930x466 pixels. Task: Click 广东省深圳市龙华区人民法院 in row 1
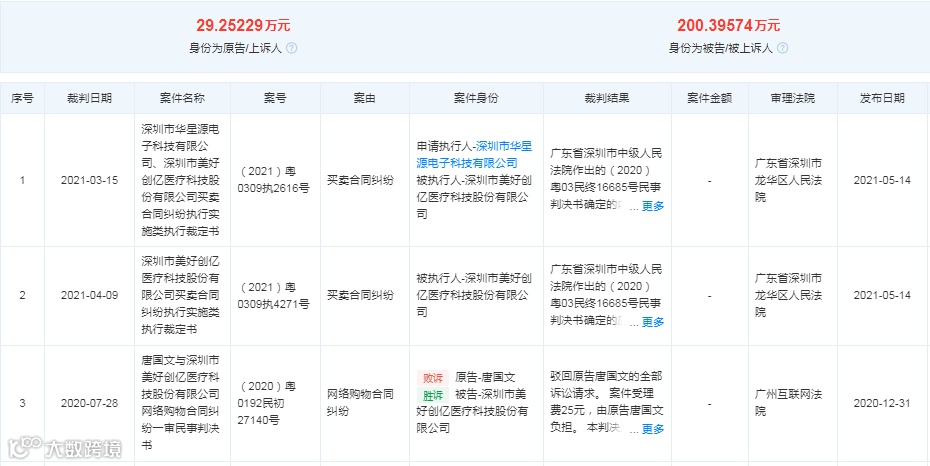[x=788, y=180]
